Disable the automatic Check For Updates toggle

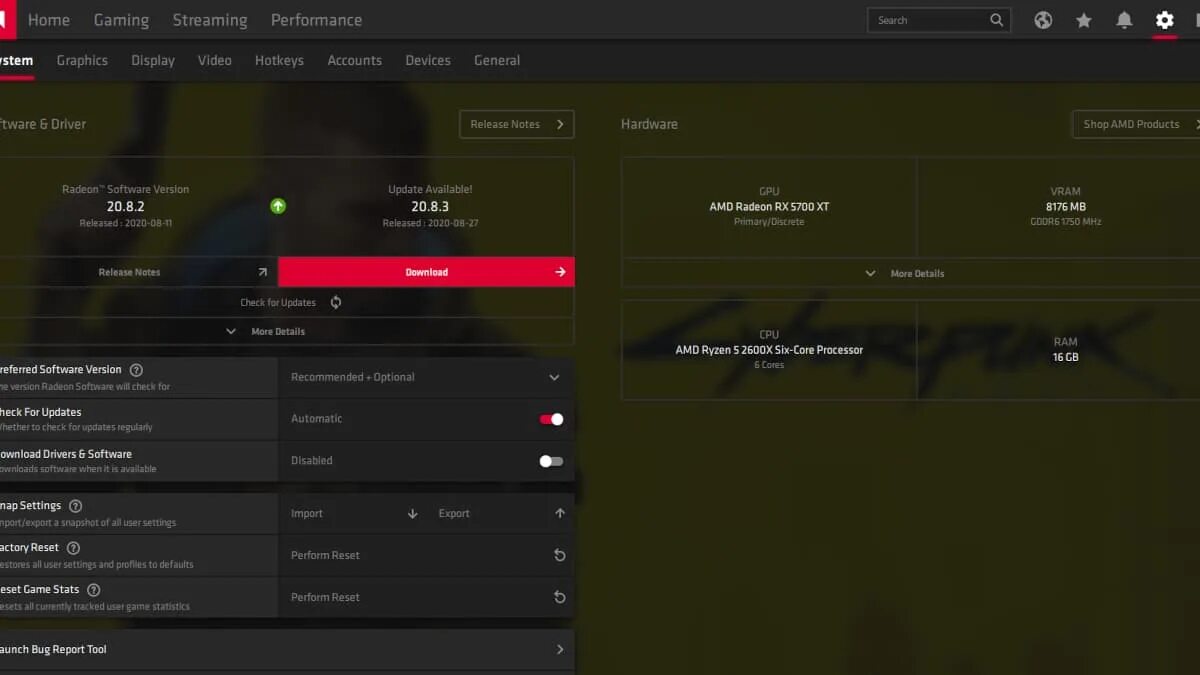(551, 419)
